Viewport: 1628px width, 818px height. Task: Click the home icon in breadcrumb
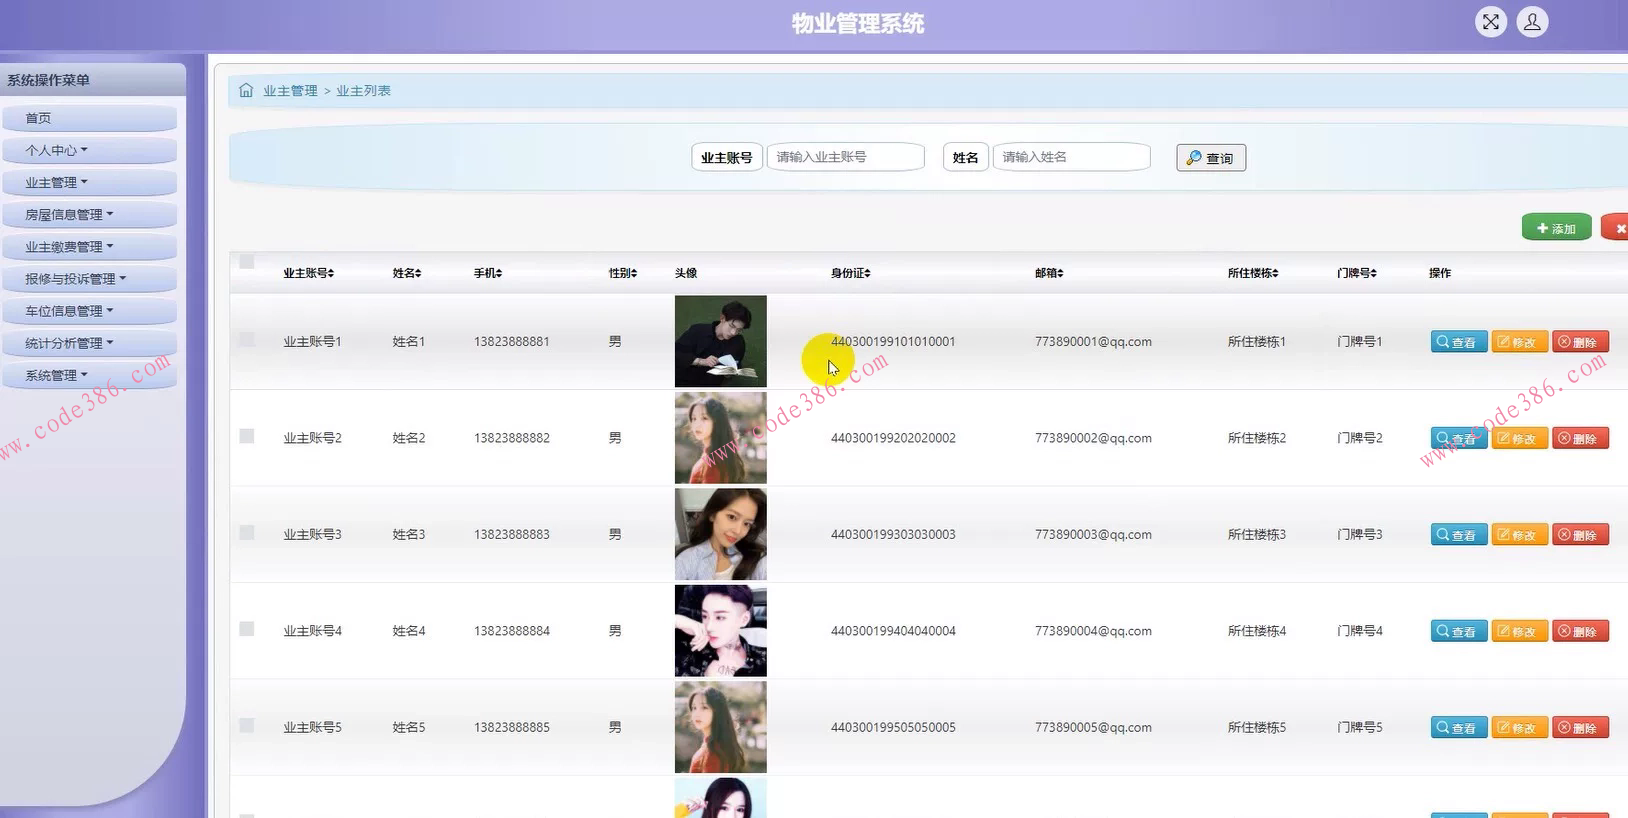point(246,90)
